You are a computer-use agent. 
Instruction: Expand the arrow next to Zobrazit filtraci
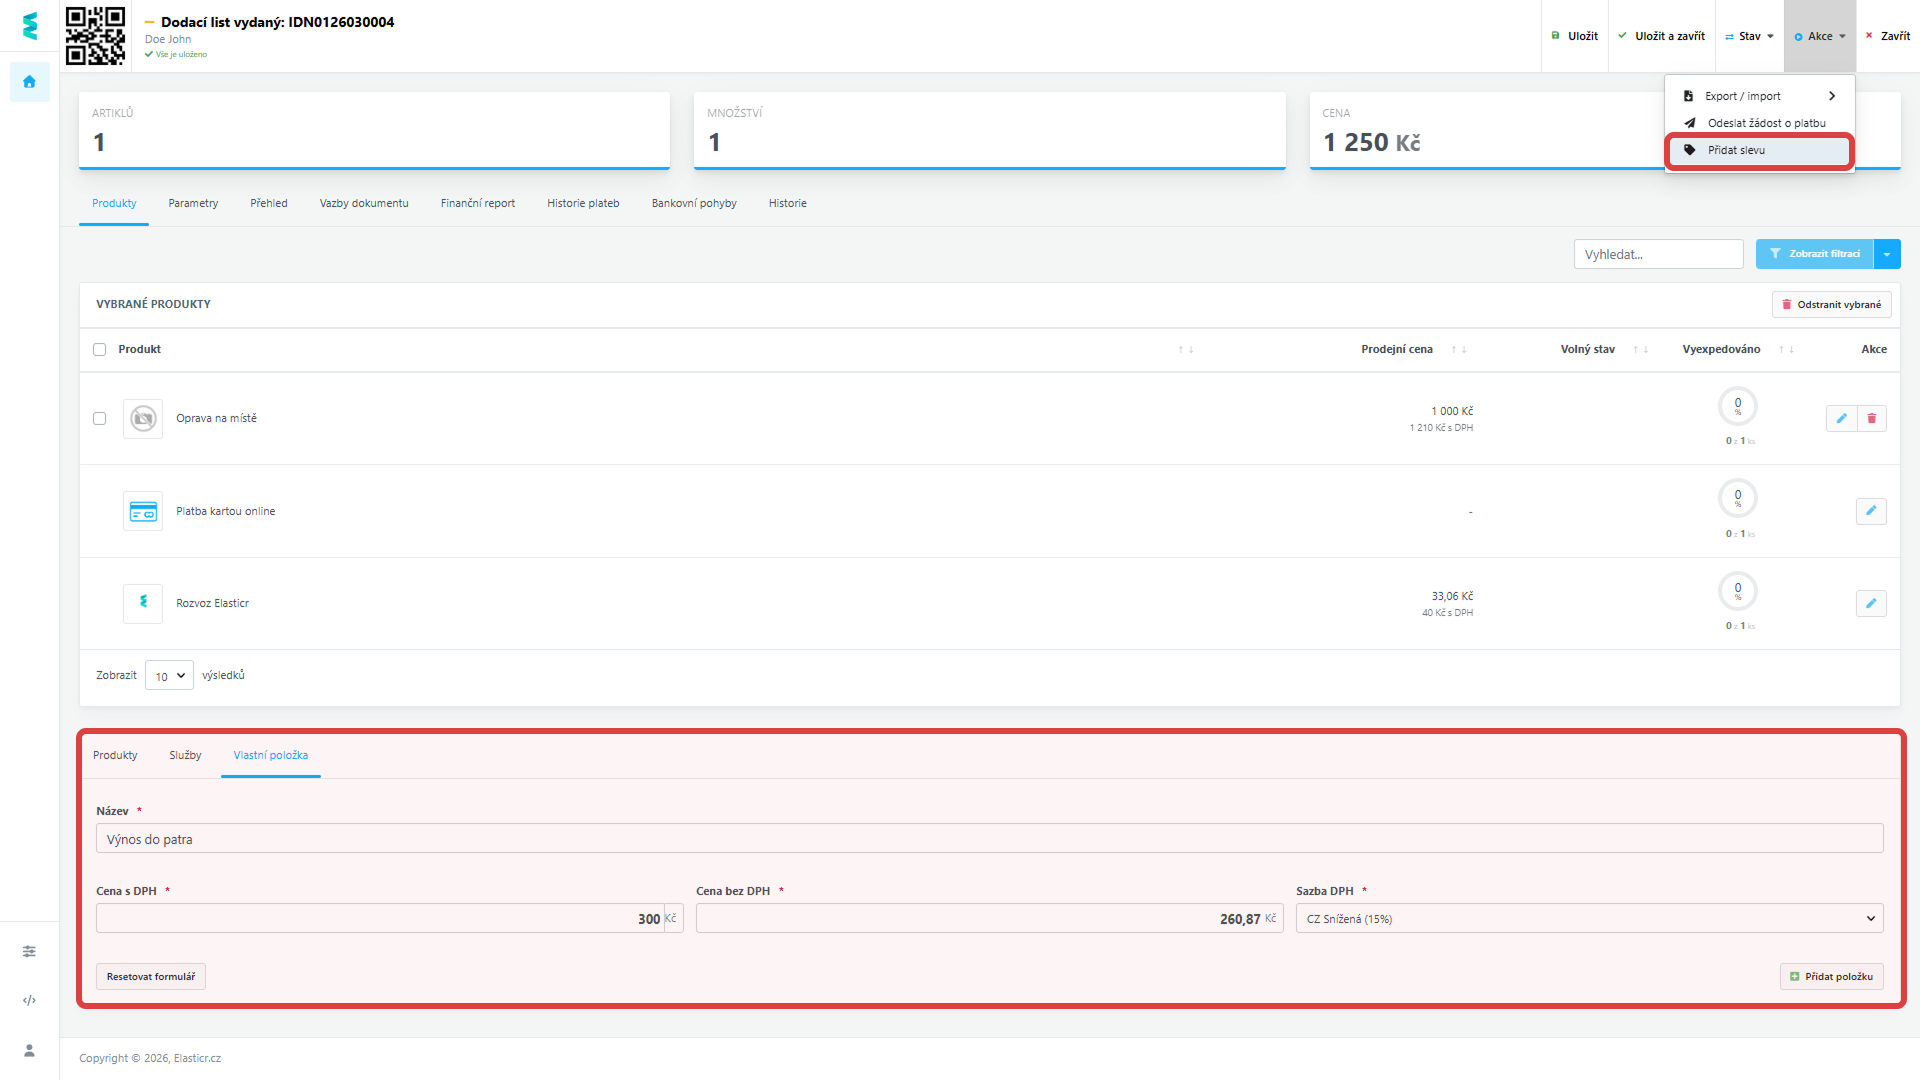pyautogui.click(x=1887, y=254)
